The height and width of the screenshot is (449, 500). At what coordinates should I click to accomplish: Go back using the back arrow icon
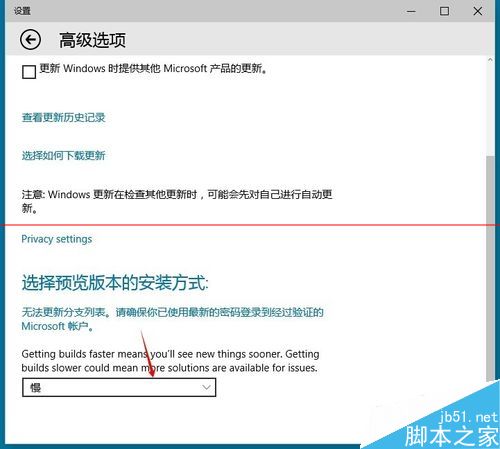(x=30, y=40)
